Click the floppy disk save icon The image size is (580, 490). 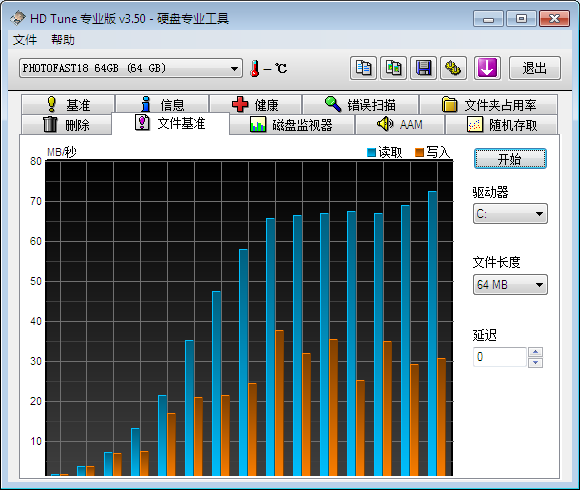[x=424, y=68]
